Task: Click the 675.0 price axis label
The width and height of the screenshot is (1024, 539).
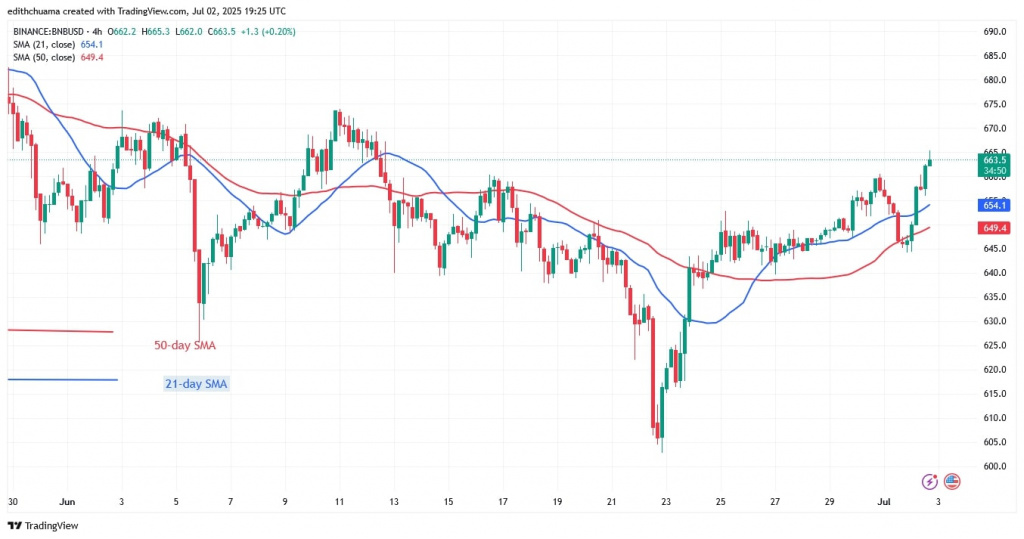Action: (995, 104)
